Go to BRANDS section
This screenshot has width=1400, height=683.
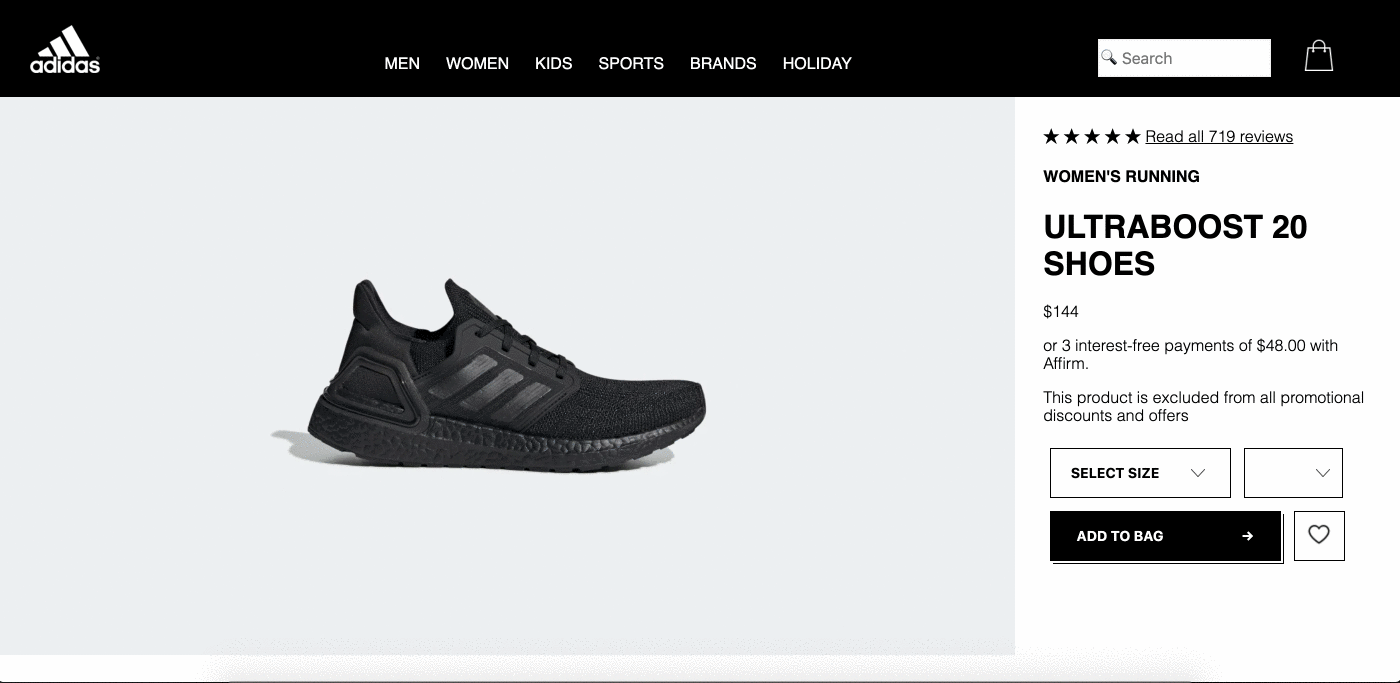click(723, 63)
